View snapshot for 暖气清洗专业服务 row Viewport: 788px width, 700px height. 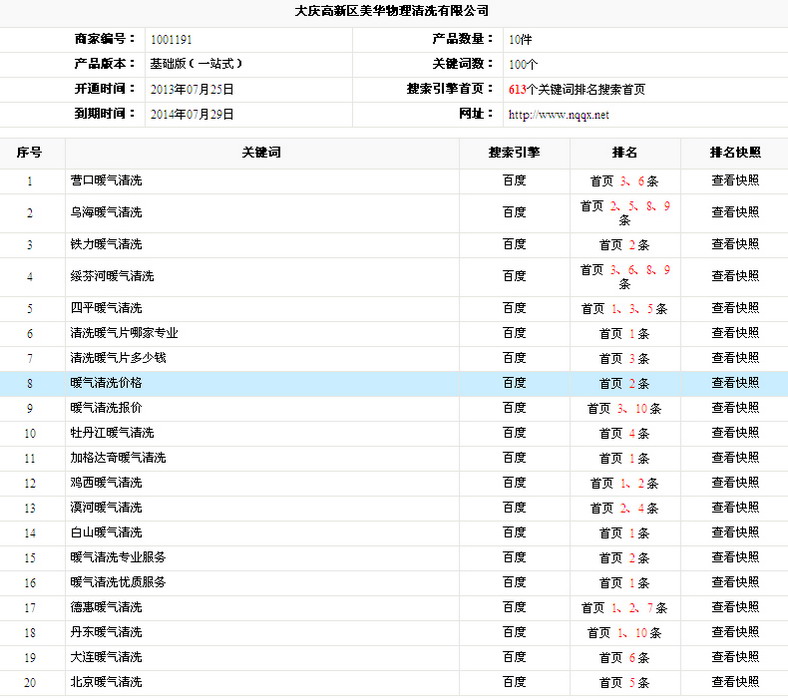[x=735, y=557]
